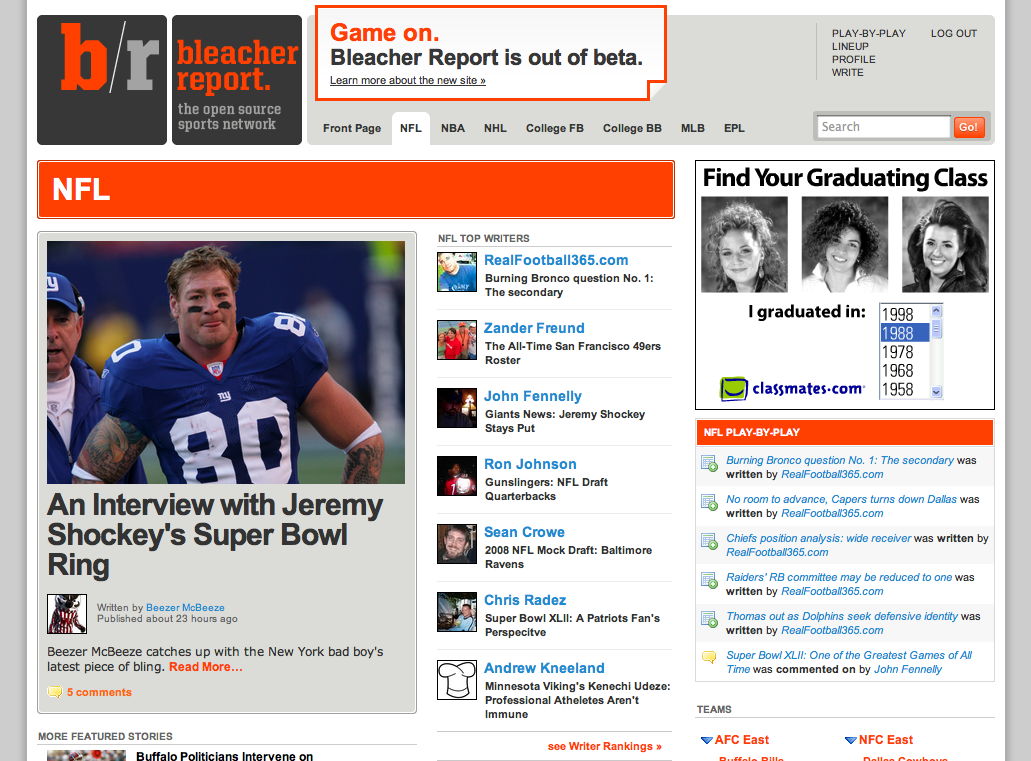Viewport: 1031px width, 761px height.
Task: Click article icon beside Raiders' RB committee
Action: [709, 579]
